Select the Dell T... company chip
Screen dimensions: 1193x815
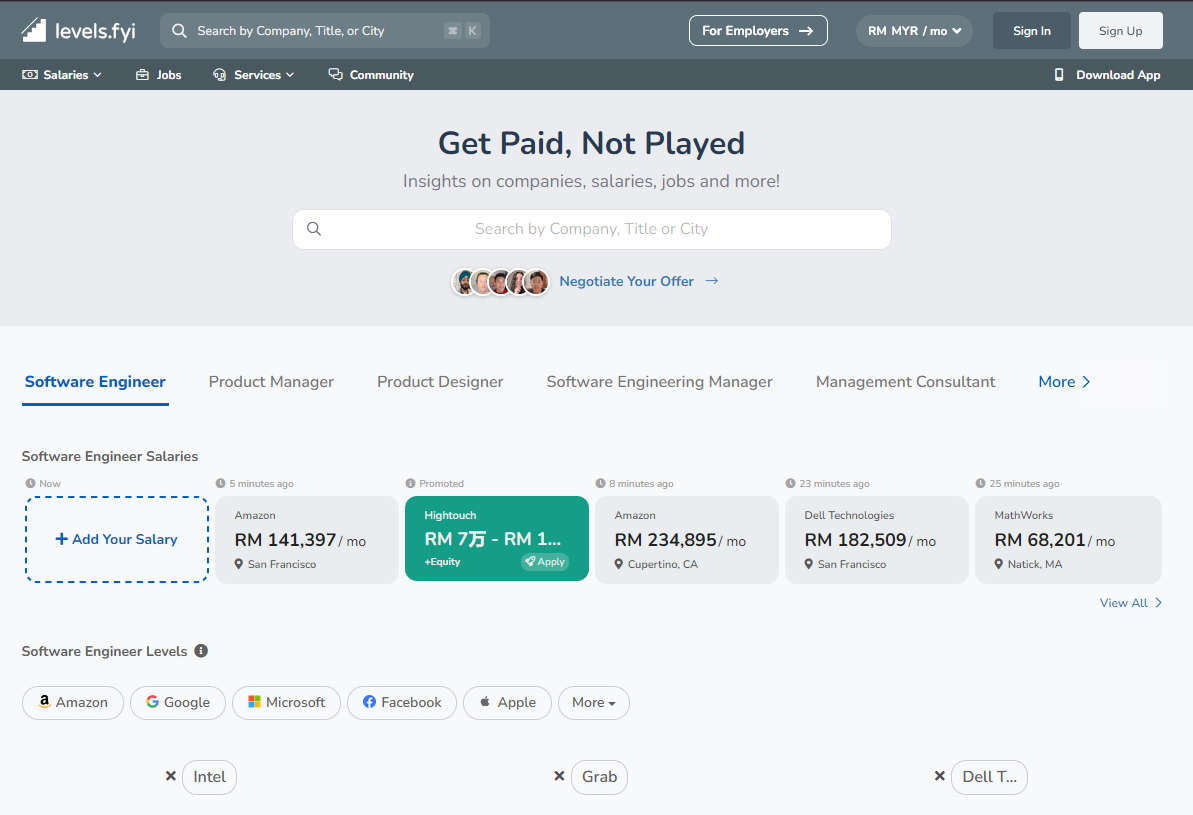[989, 776]
